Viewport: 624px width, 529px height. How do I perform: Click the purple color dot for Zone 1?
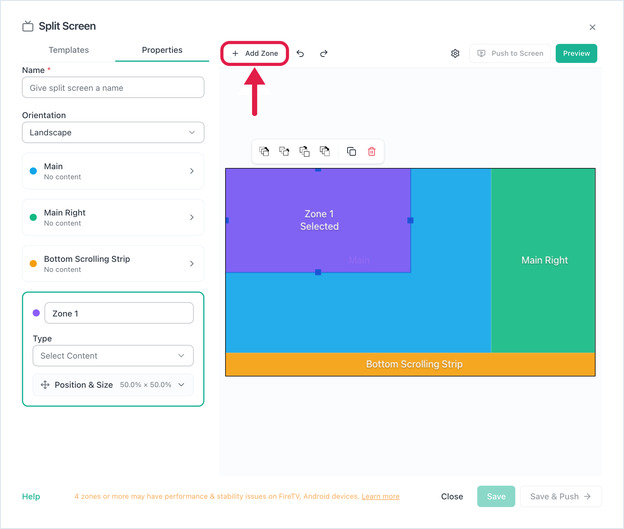36,313
